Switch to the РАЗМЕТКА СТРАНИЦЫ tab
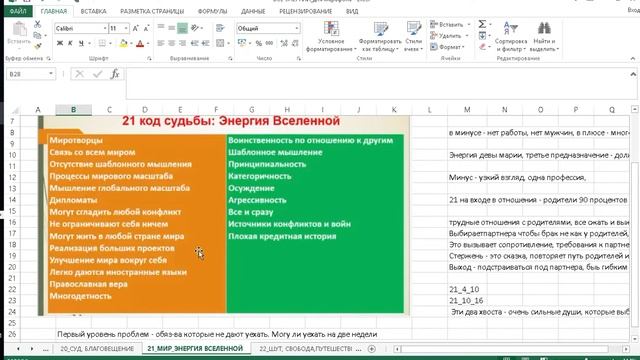The image size is (640, 360). 152,11
